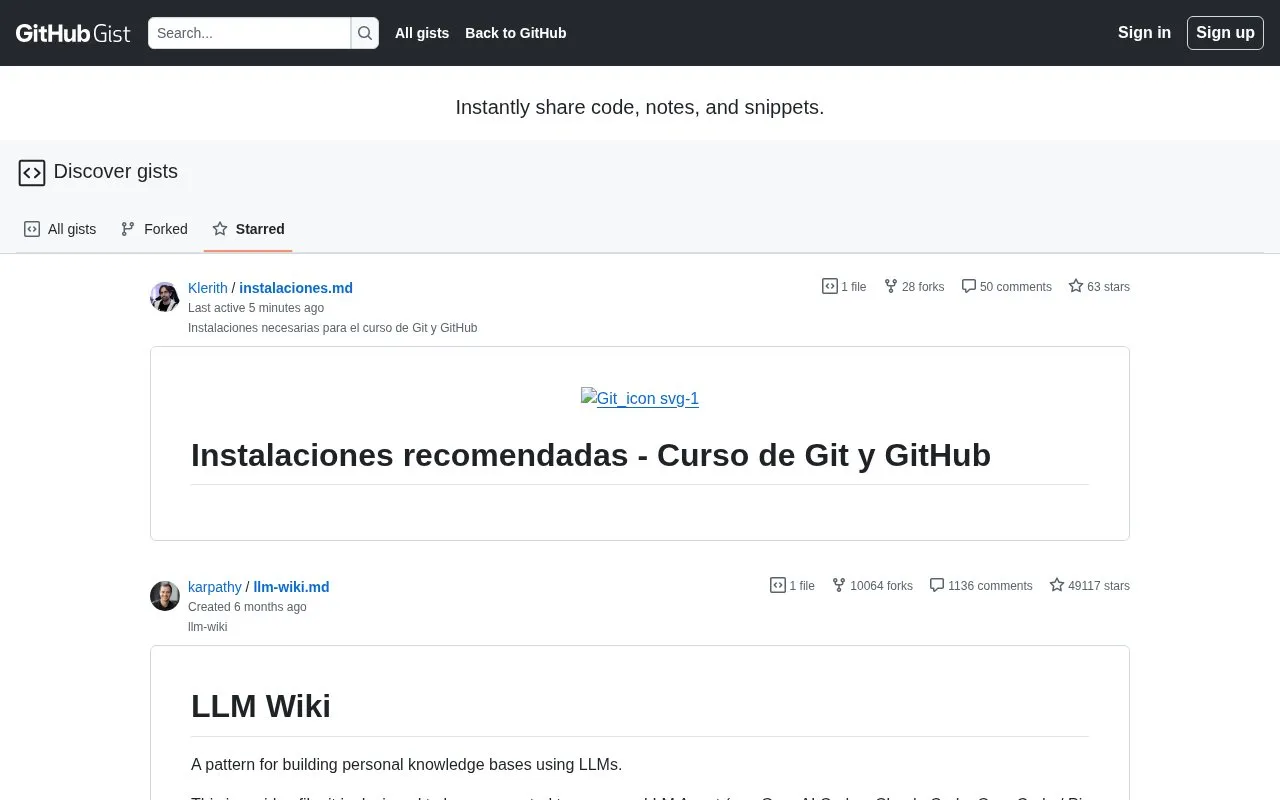The height and width of the screenshot is (800, 1280).
Task: Click the Sign up button
Action: [x=1225, y=33]
